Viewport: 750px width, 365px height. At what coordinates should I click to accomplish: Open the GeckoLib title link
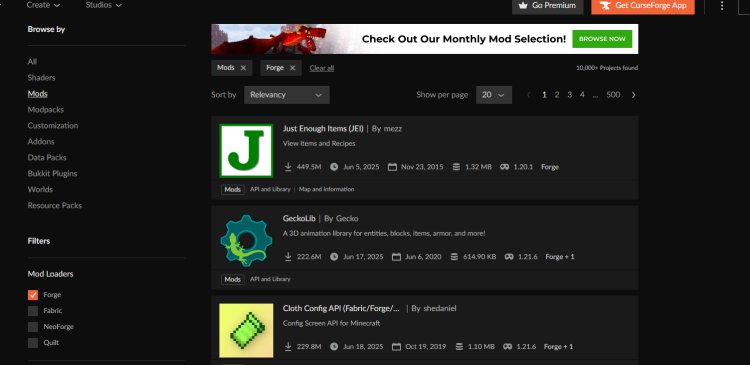pos(299,219)
